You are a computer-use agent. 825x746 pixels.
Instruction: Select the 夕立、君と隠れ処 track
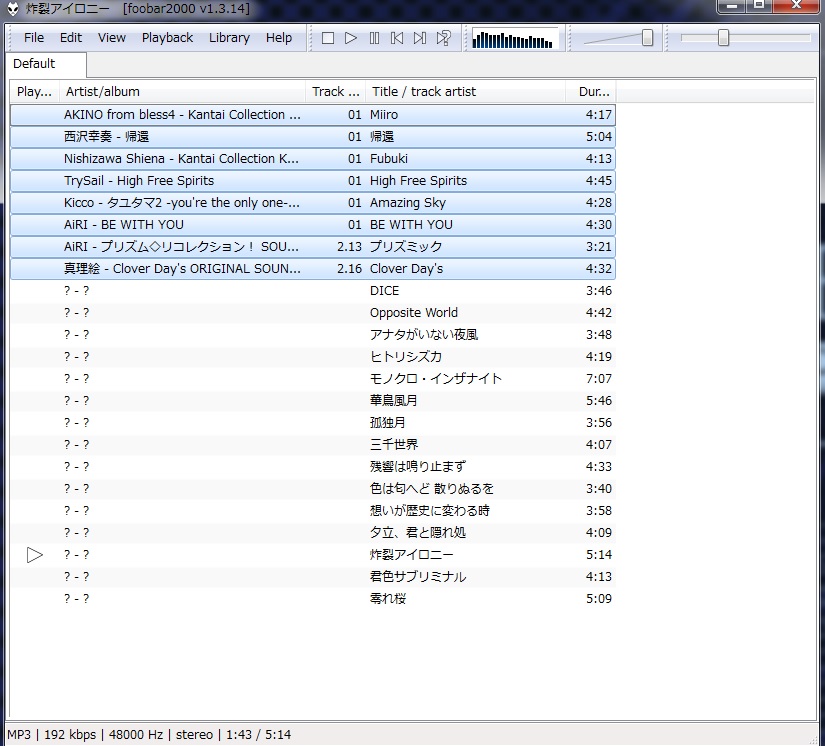[313, 533]
